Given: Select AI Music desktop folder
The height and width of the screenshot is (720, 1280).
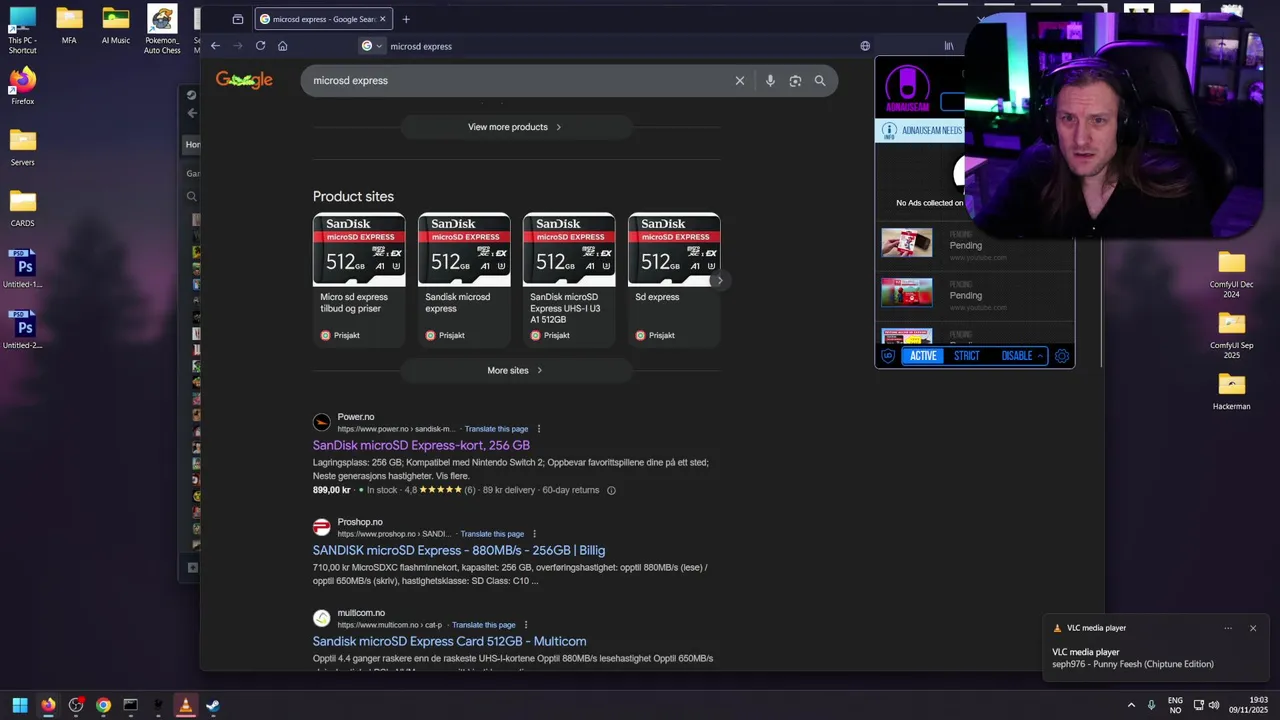Looking at the screenshot, I should 116,27.
